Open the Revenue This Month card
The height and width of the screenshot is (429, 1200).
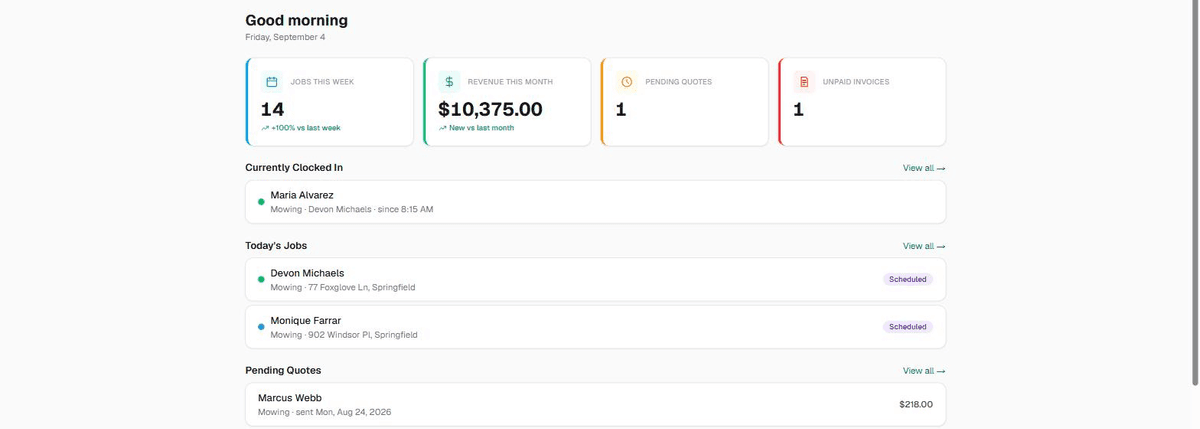point(507,102)
